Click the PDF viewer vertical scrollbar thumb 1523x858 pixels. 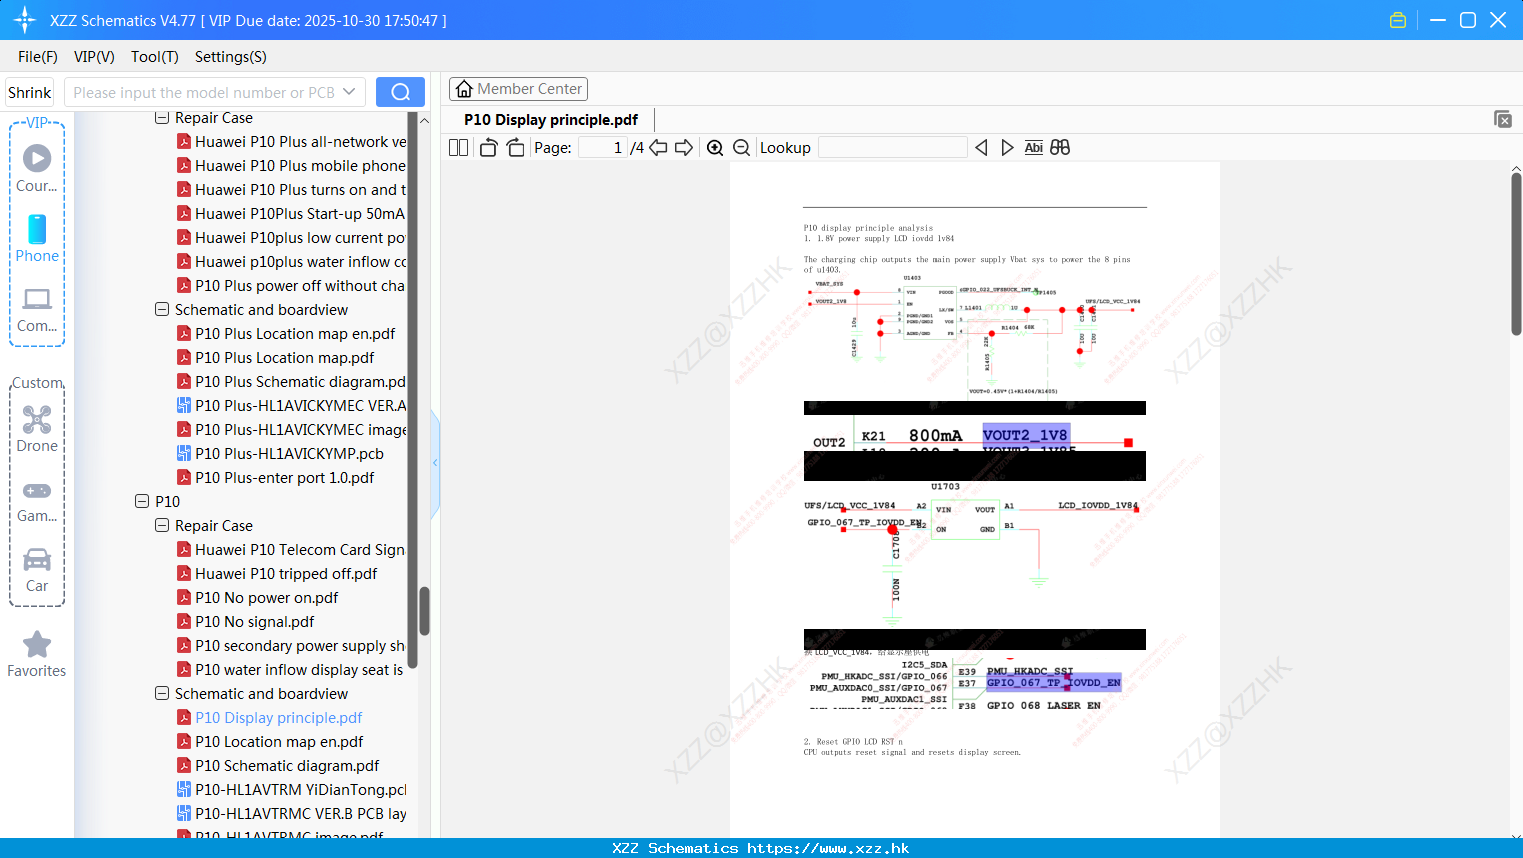click(1516, 254)
